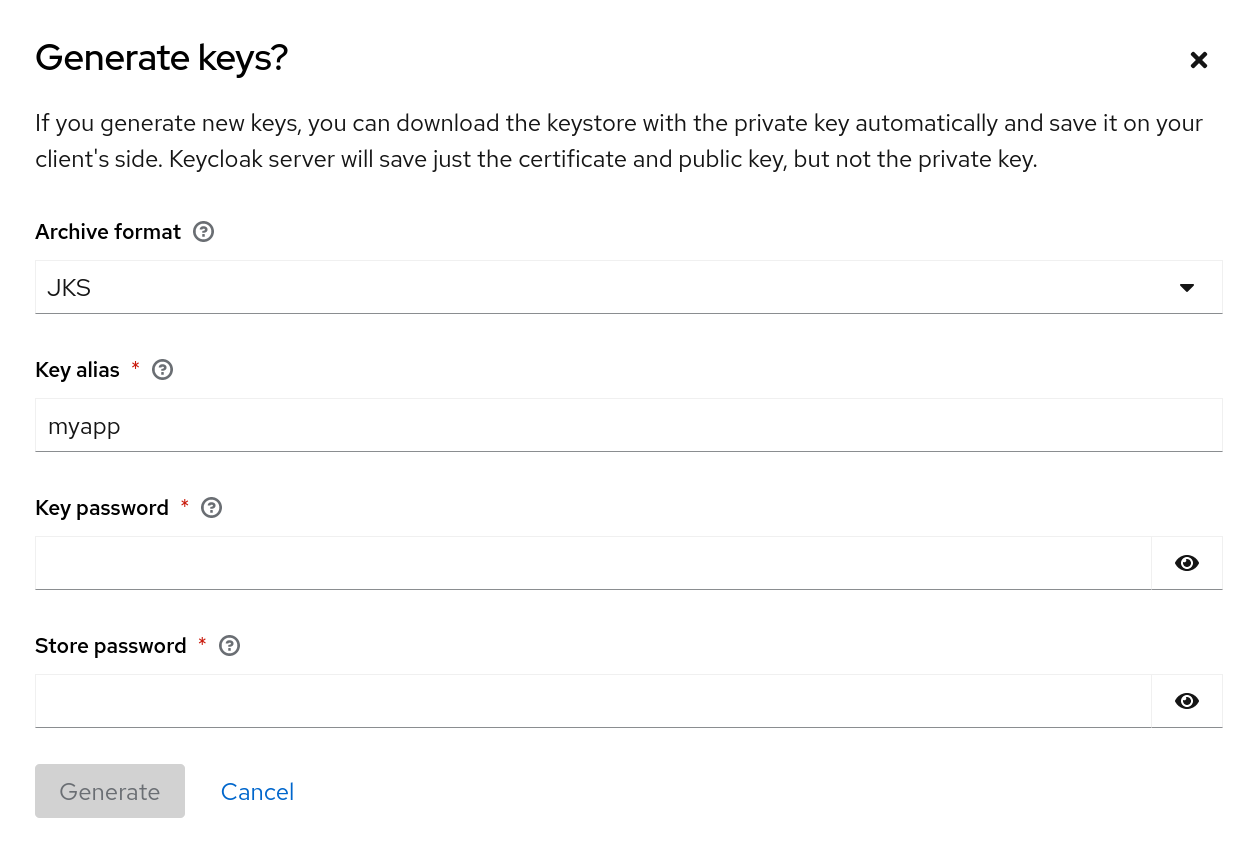Focus the empty Key password field
This screenshot has height=851, width=1254.
coord(593,563)
